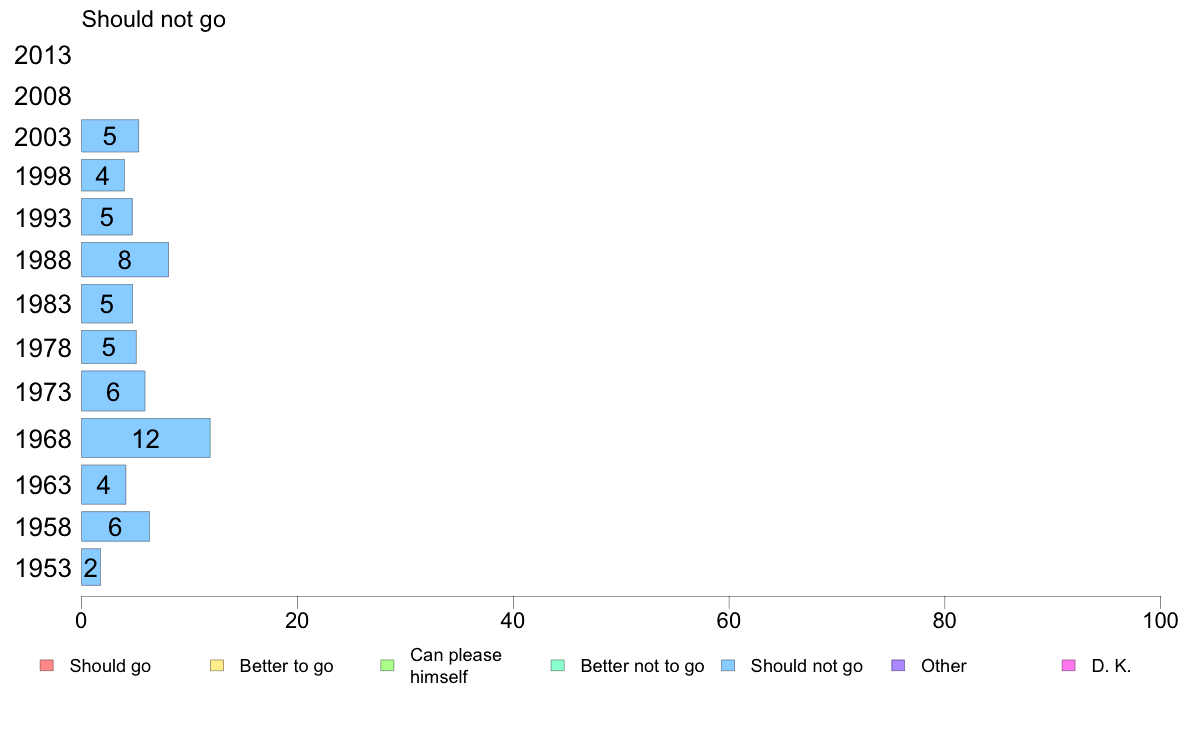Select the 1968 bar showing 12
1188x736 pixels.
coord(145,438)
